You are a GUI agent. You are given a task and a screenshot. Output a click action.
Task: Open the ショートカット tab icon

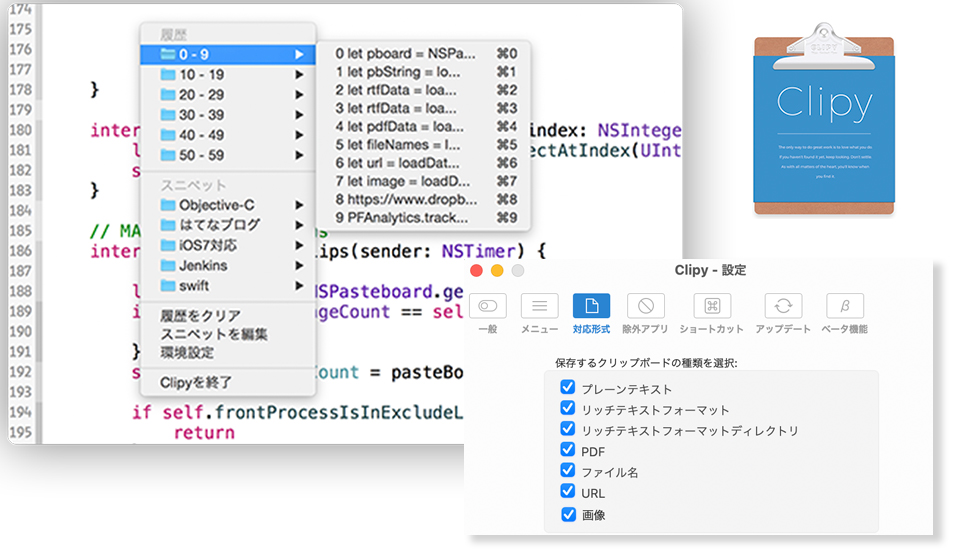tap(712, 306)
